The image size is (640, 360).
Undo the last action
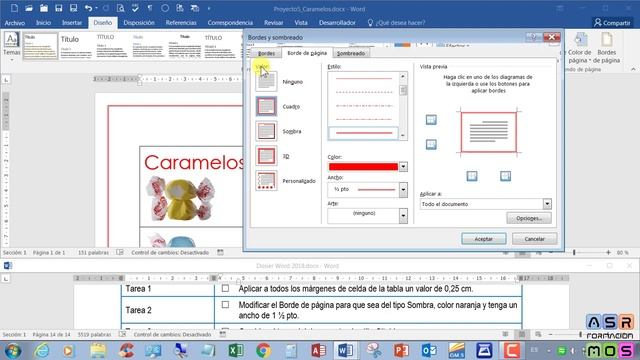coord(88,8)
